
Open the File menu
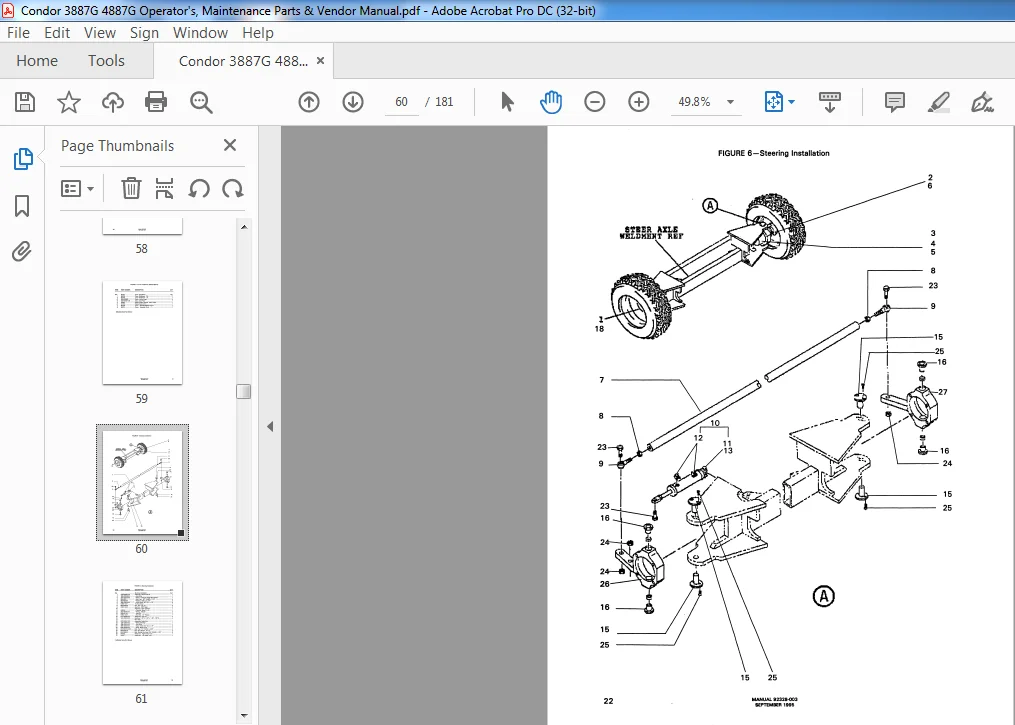click(x=18, y=32)
